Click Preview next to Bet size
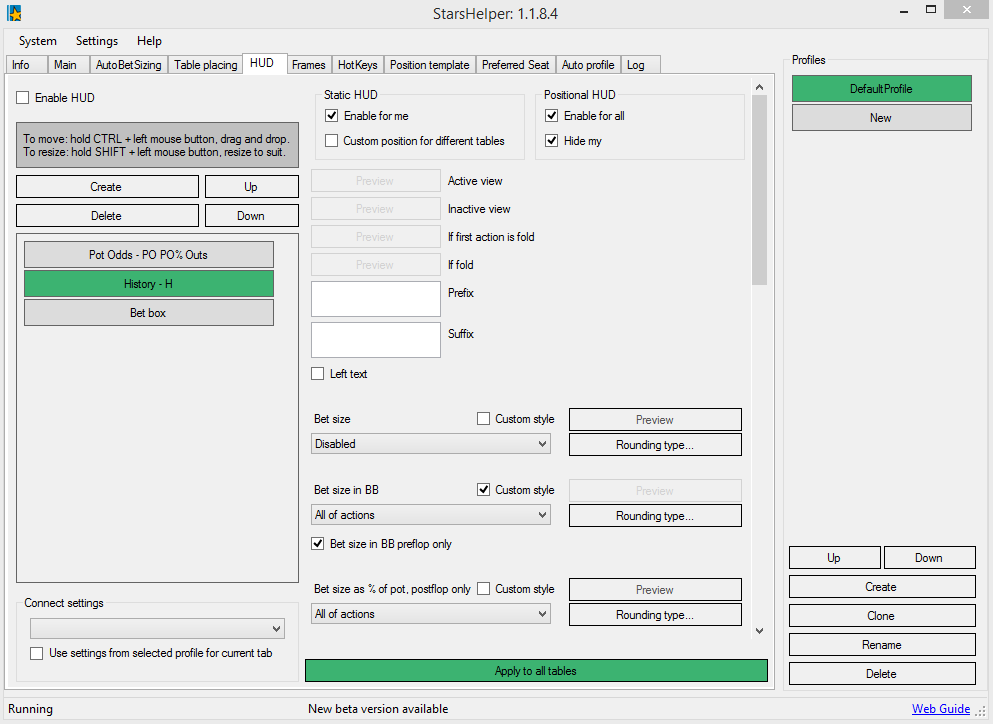The image size is (993, 724). pyautogui.click(x=655, y=419)
